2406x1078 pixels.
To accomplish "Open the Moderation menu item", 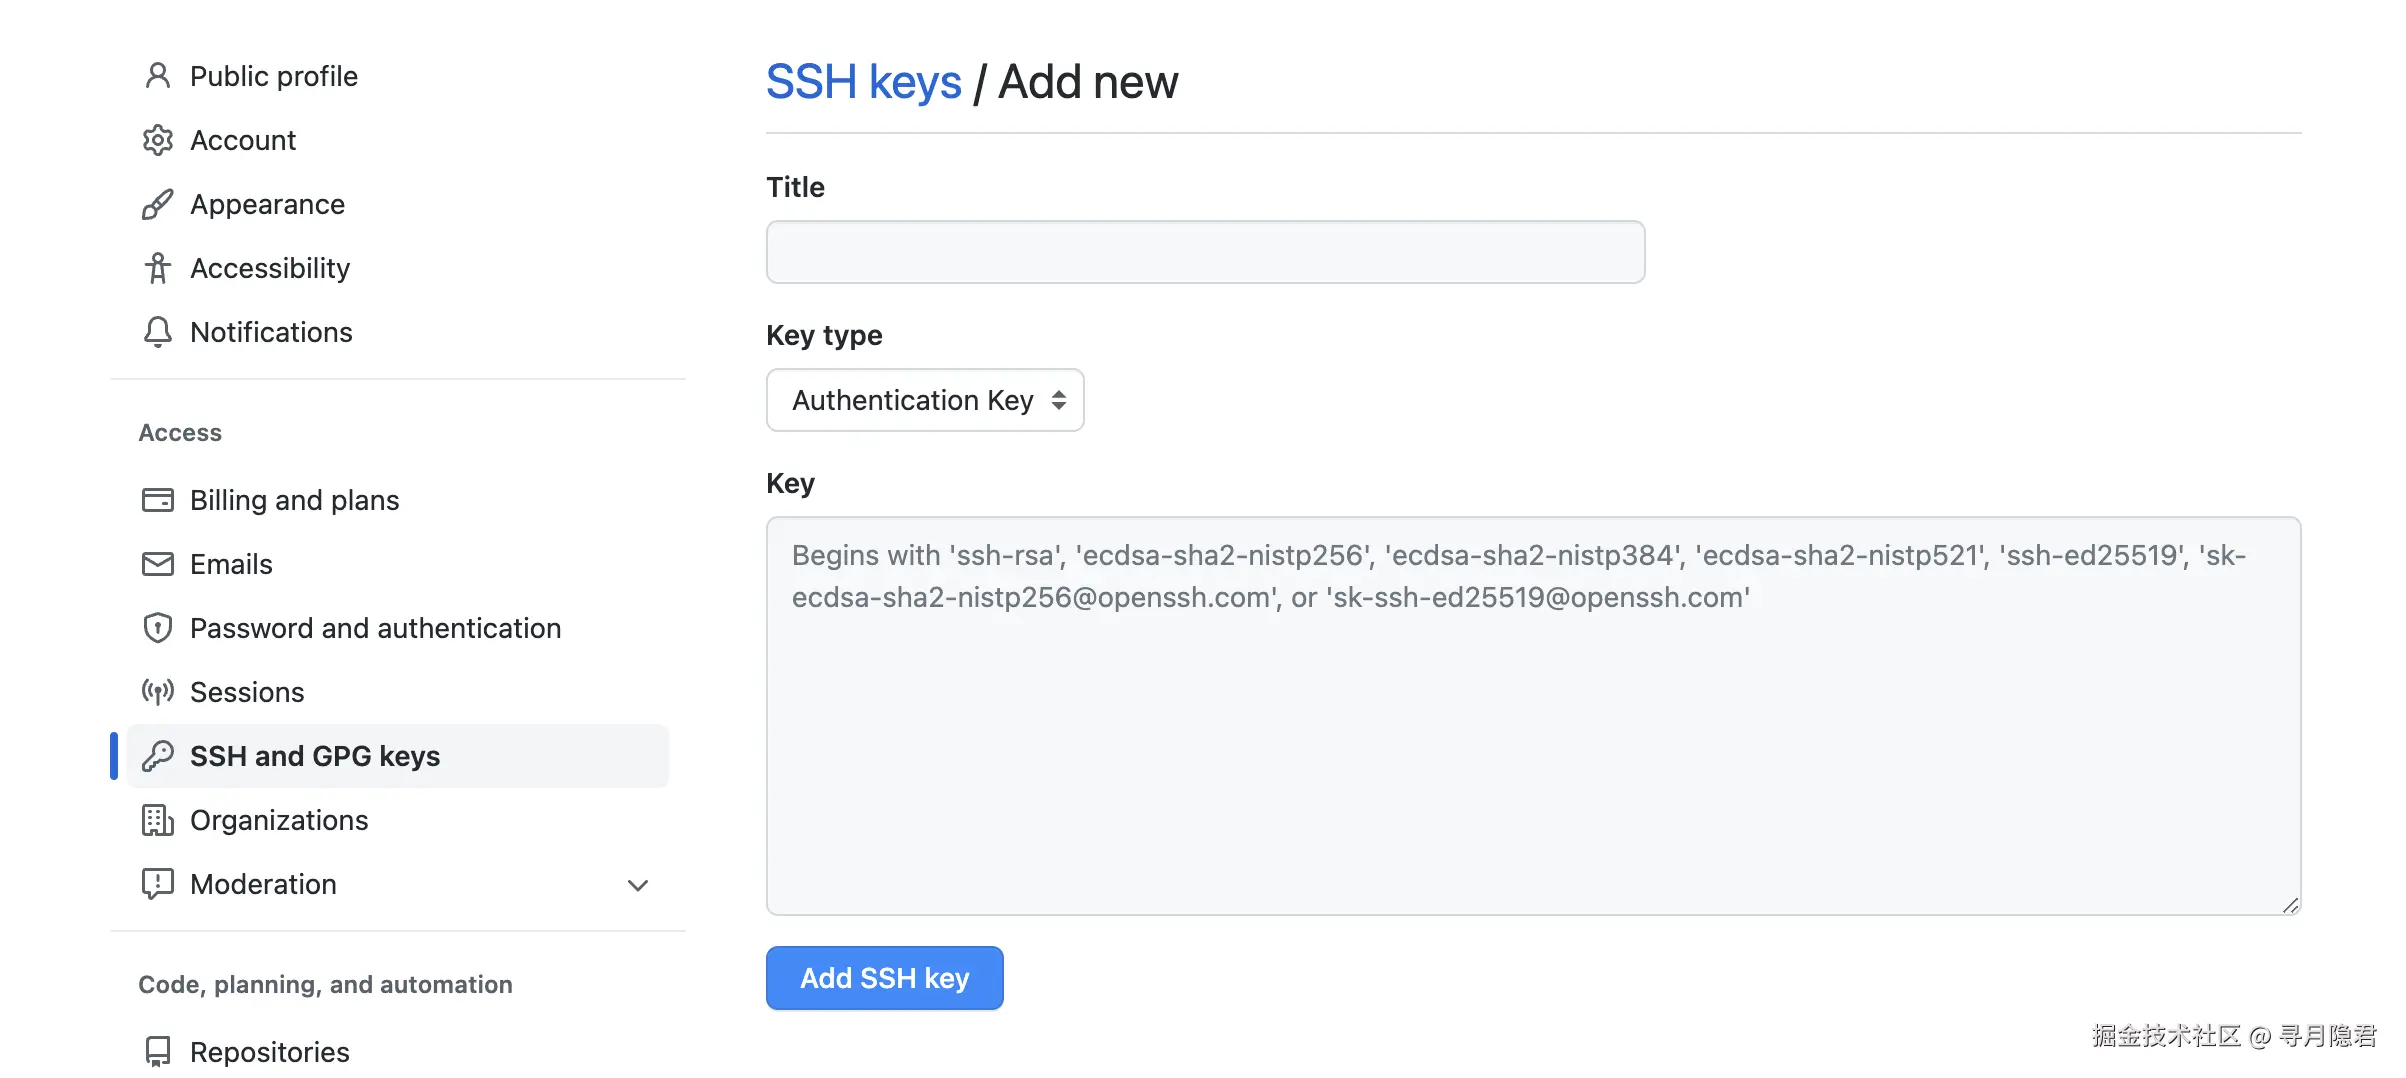I will [263, 884].
